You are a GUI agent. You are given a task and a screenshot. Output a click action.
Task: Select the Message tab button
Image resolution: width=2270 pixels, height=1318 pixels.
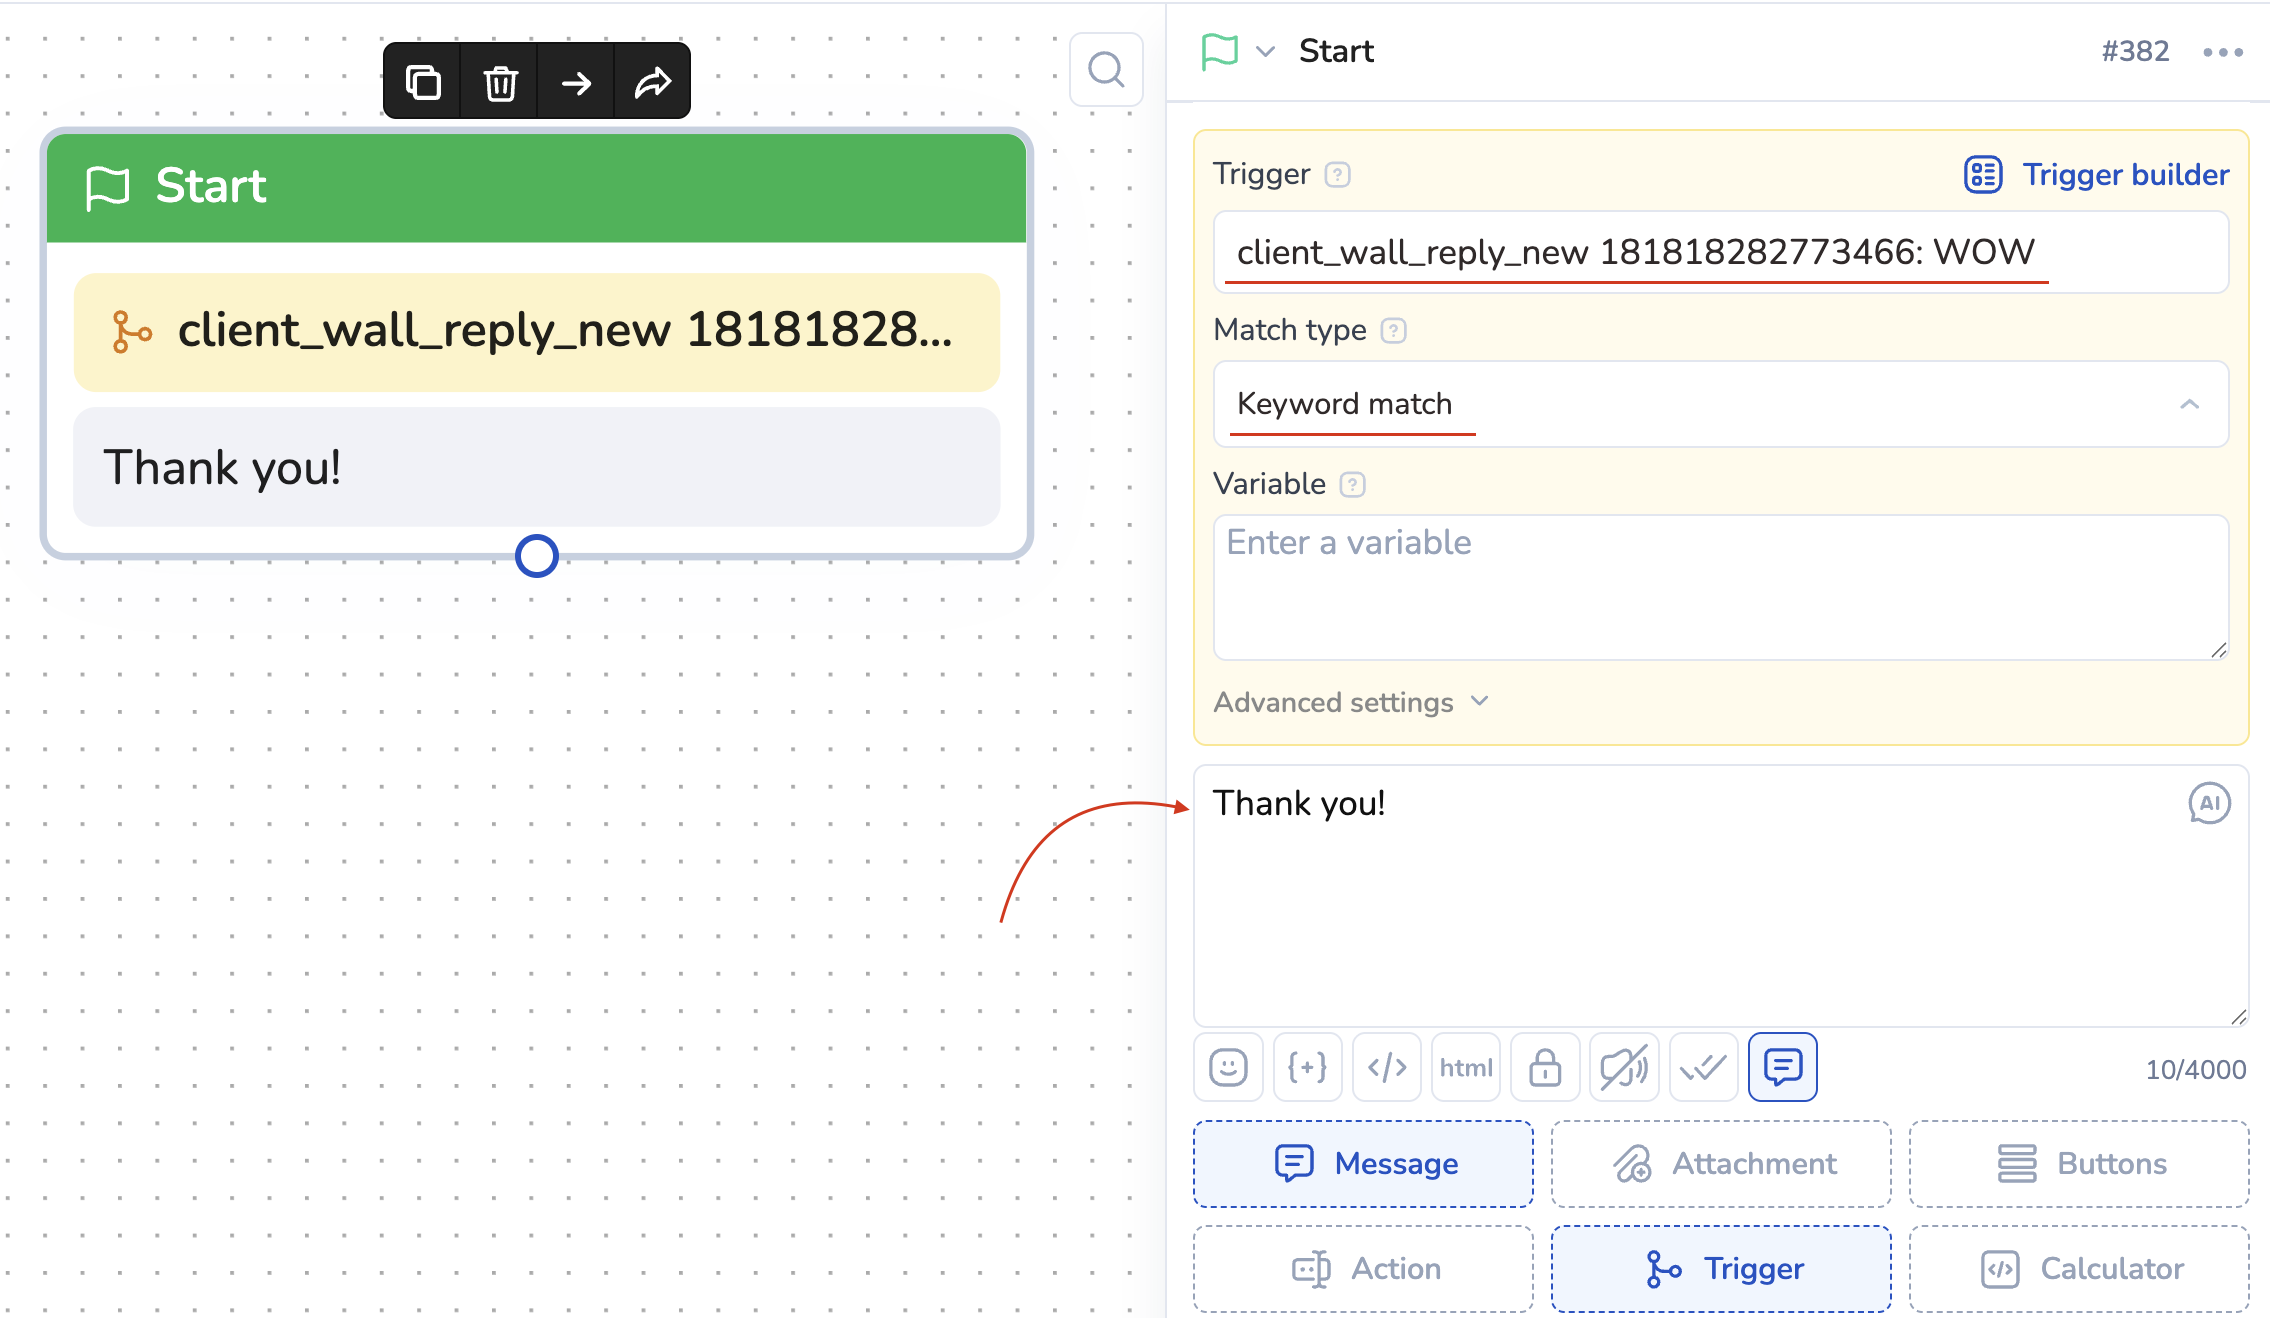(1363, 1164)
